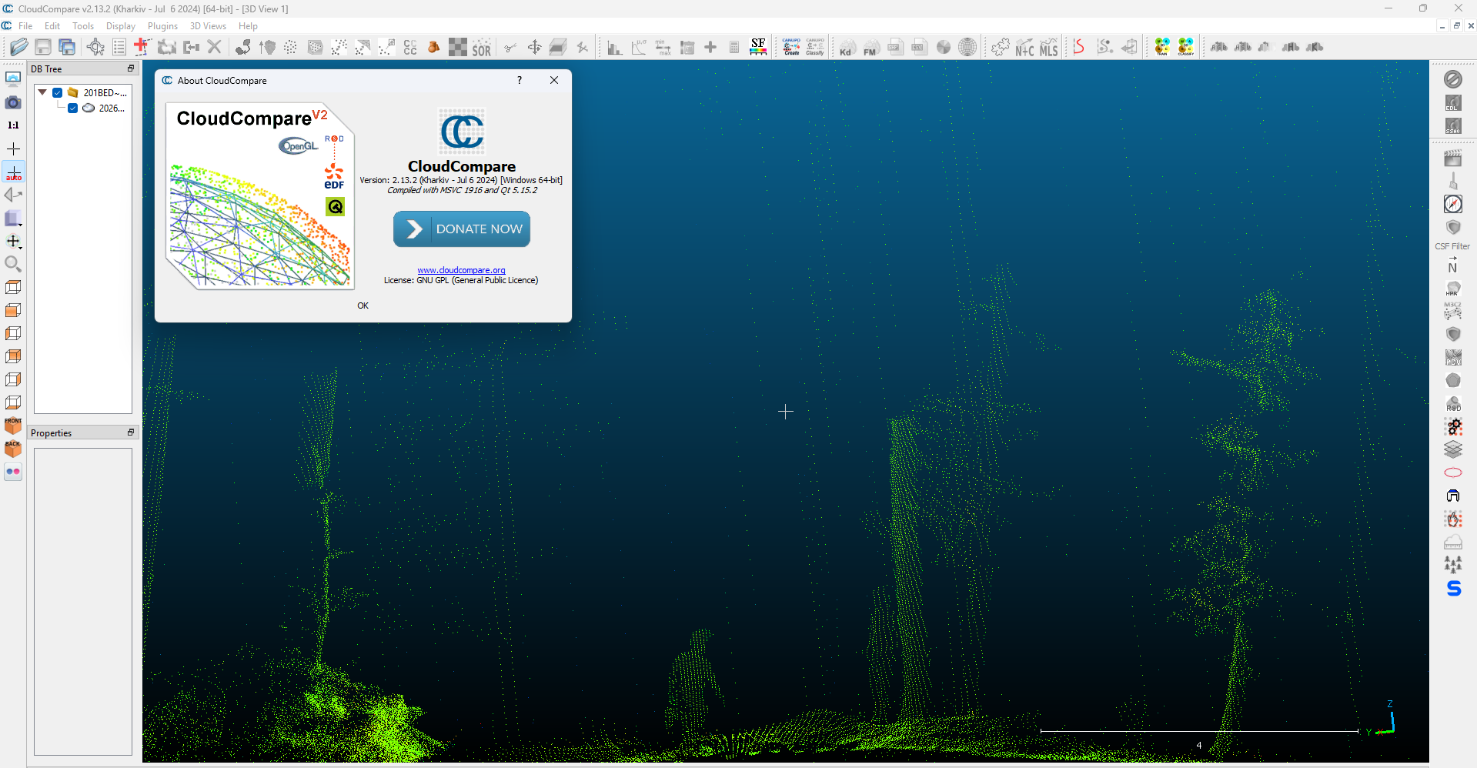This screenshot has height=768, width=1477.
Task: Open the File menu
Action: coord(25,26)
